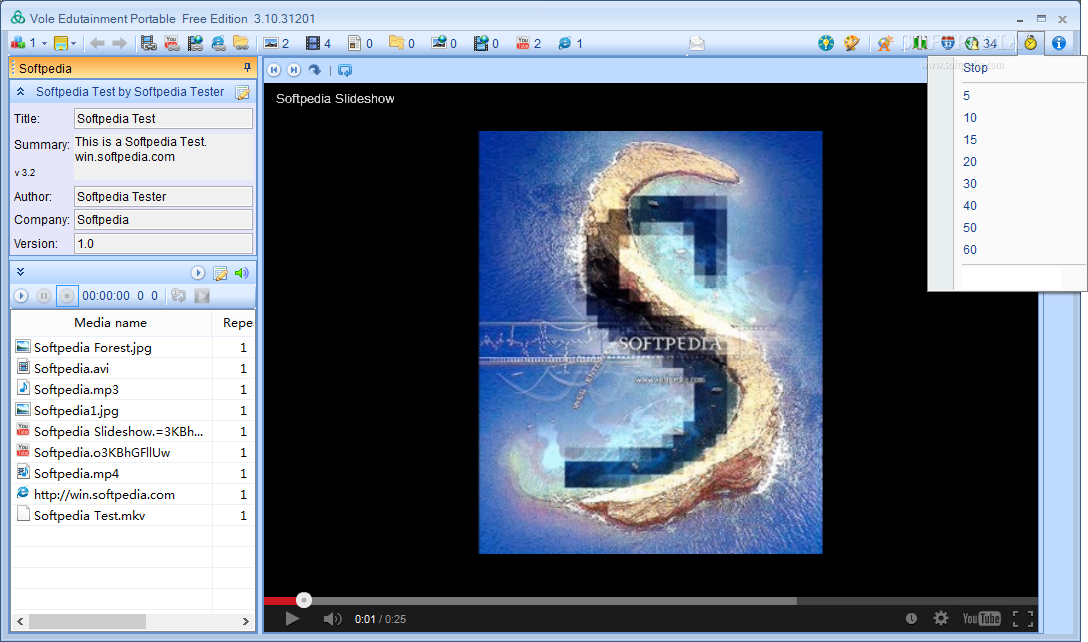This screenshot has height=642, width=1088.
Task: Click the yellow save disk icon
Action: [x=61, y=43]
